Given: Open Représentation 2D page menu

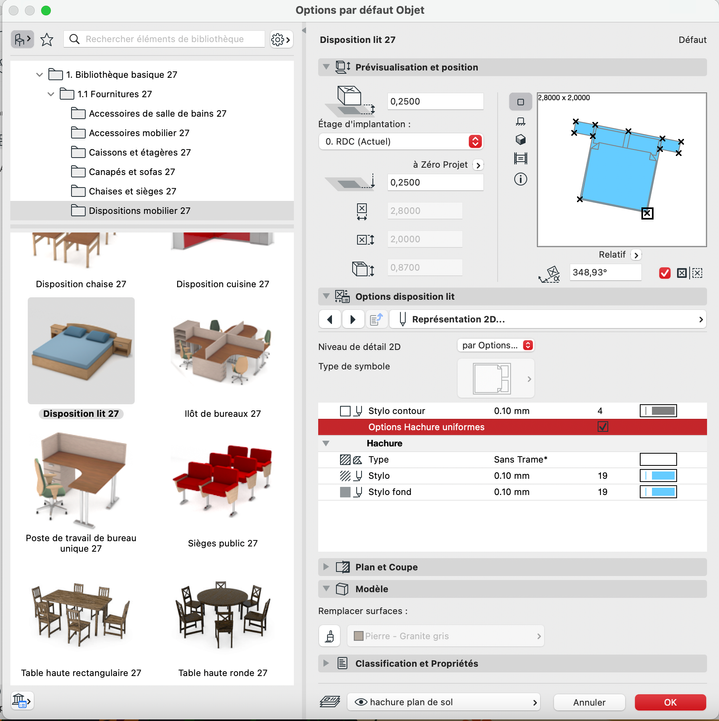Looking at the screenshot, I should (548, 319).
